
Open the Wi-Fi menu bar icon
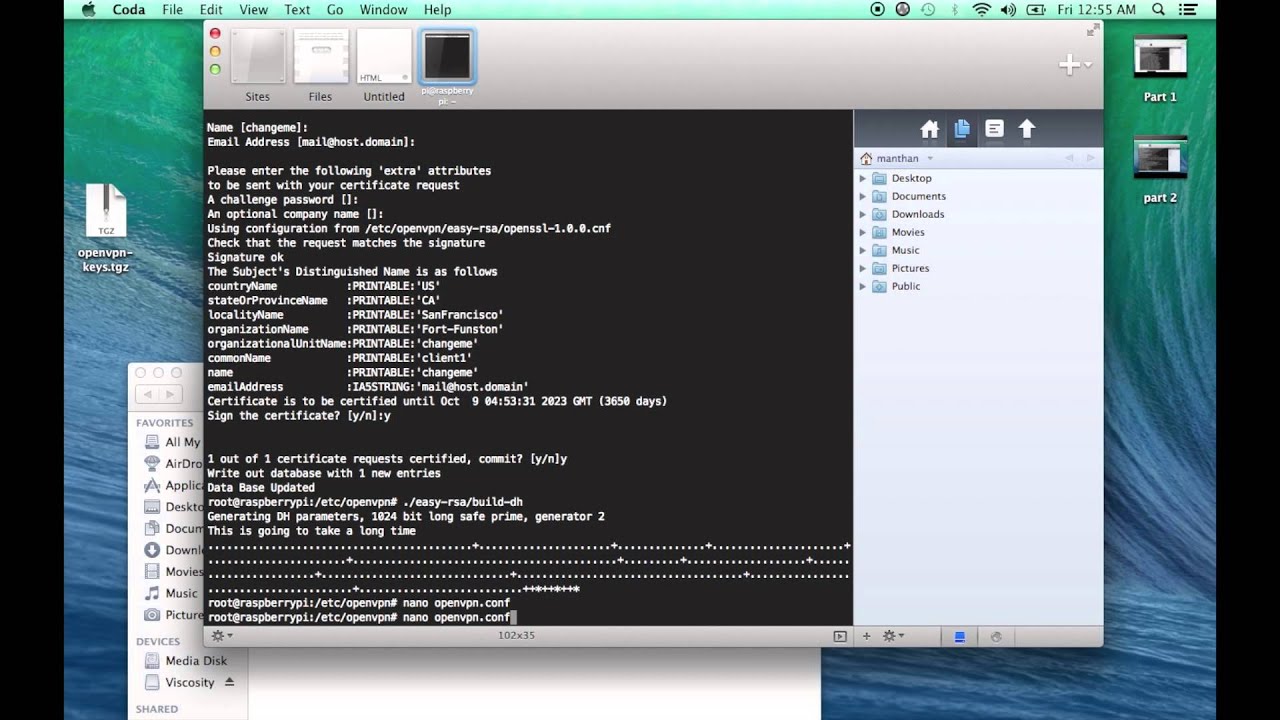coord(981,10)
